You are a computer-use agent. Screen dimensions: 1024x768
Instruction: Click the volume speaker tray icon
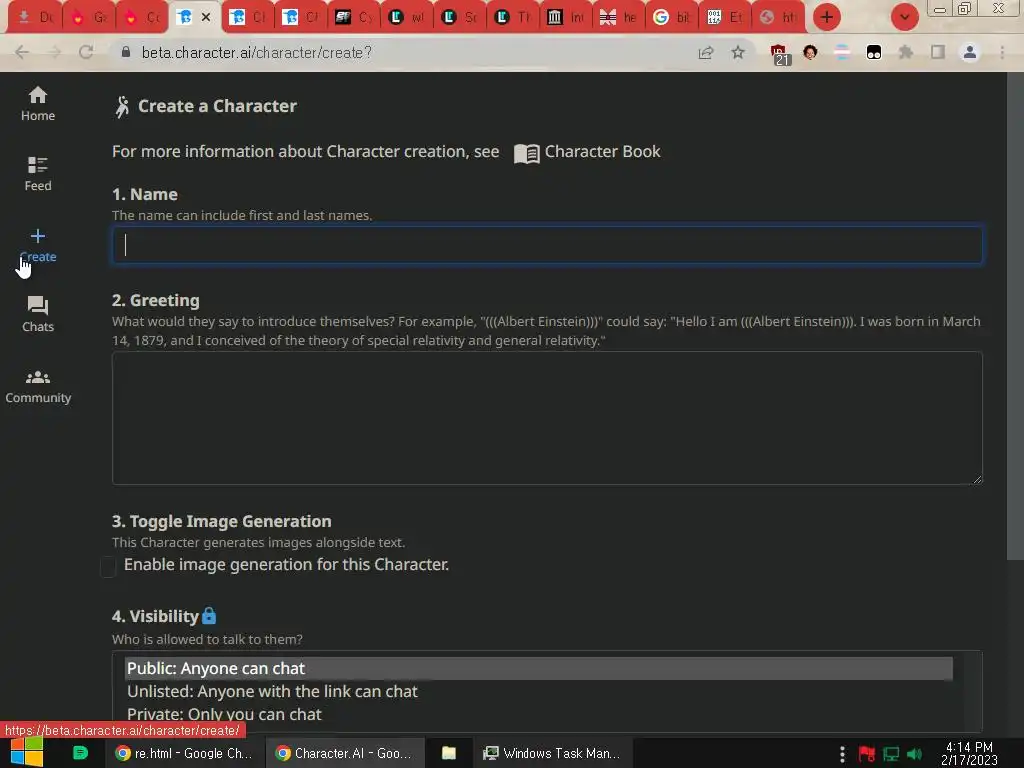(x=914, y=754)
